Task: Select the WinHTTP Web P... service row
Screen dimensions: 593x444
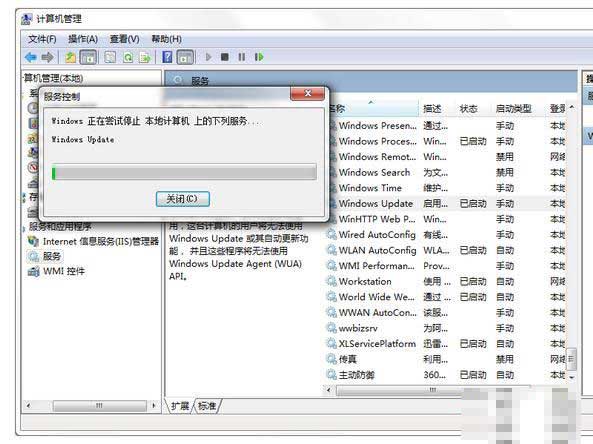Action: pyautogui.click(x=446, y=219)
